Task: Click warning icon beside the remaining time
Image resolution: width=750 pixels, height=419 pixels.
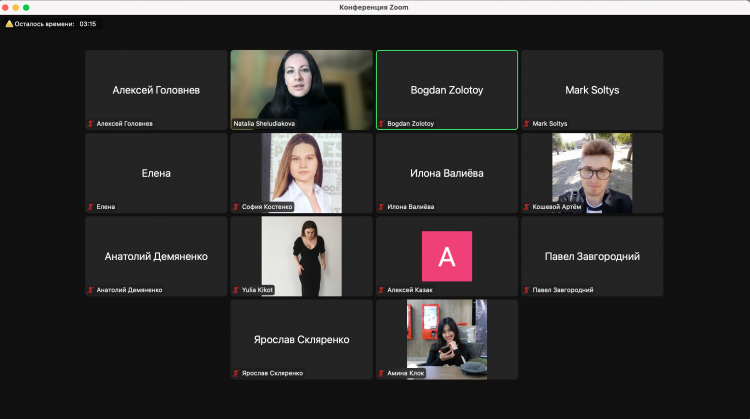Action: tap(9, 23)
